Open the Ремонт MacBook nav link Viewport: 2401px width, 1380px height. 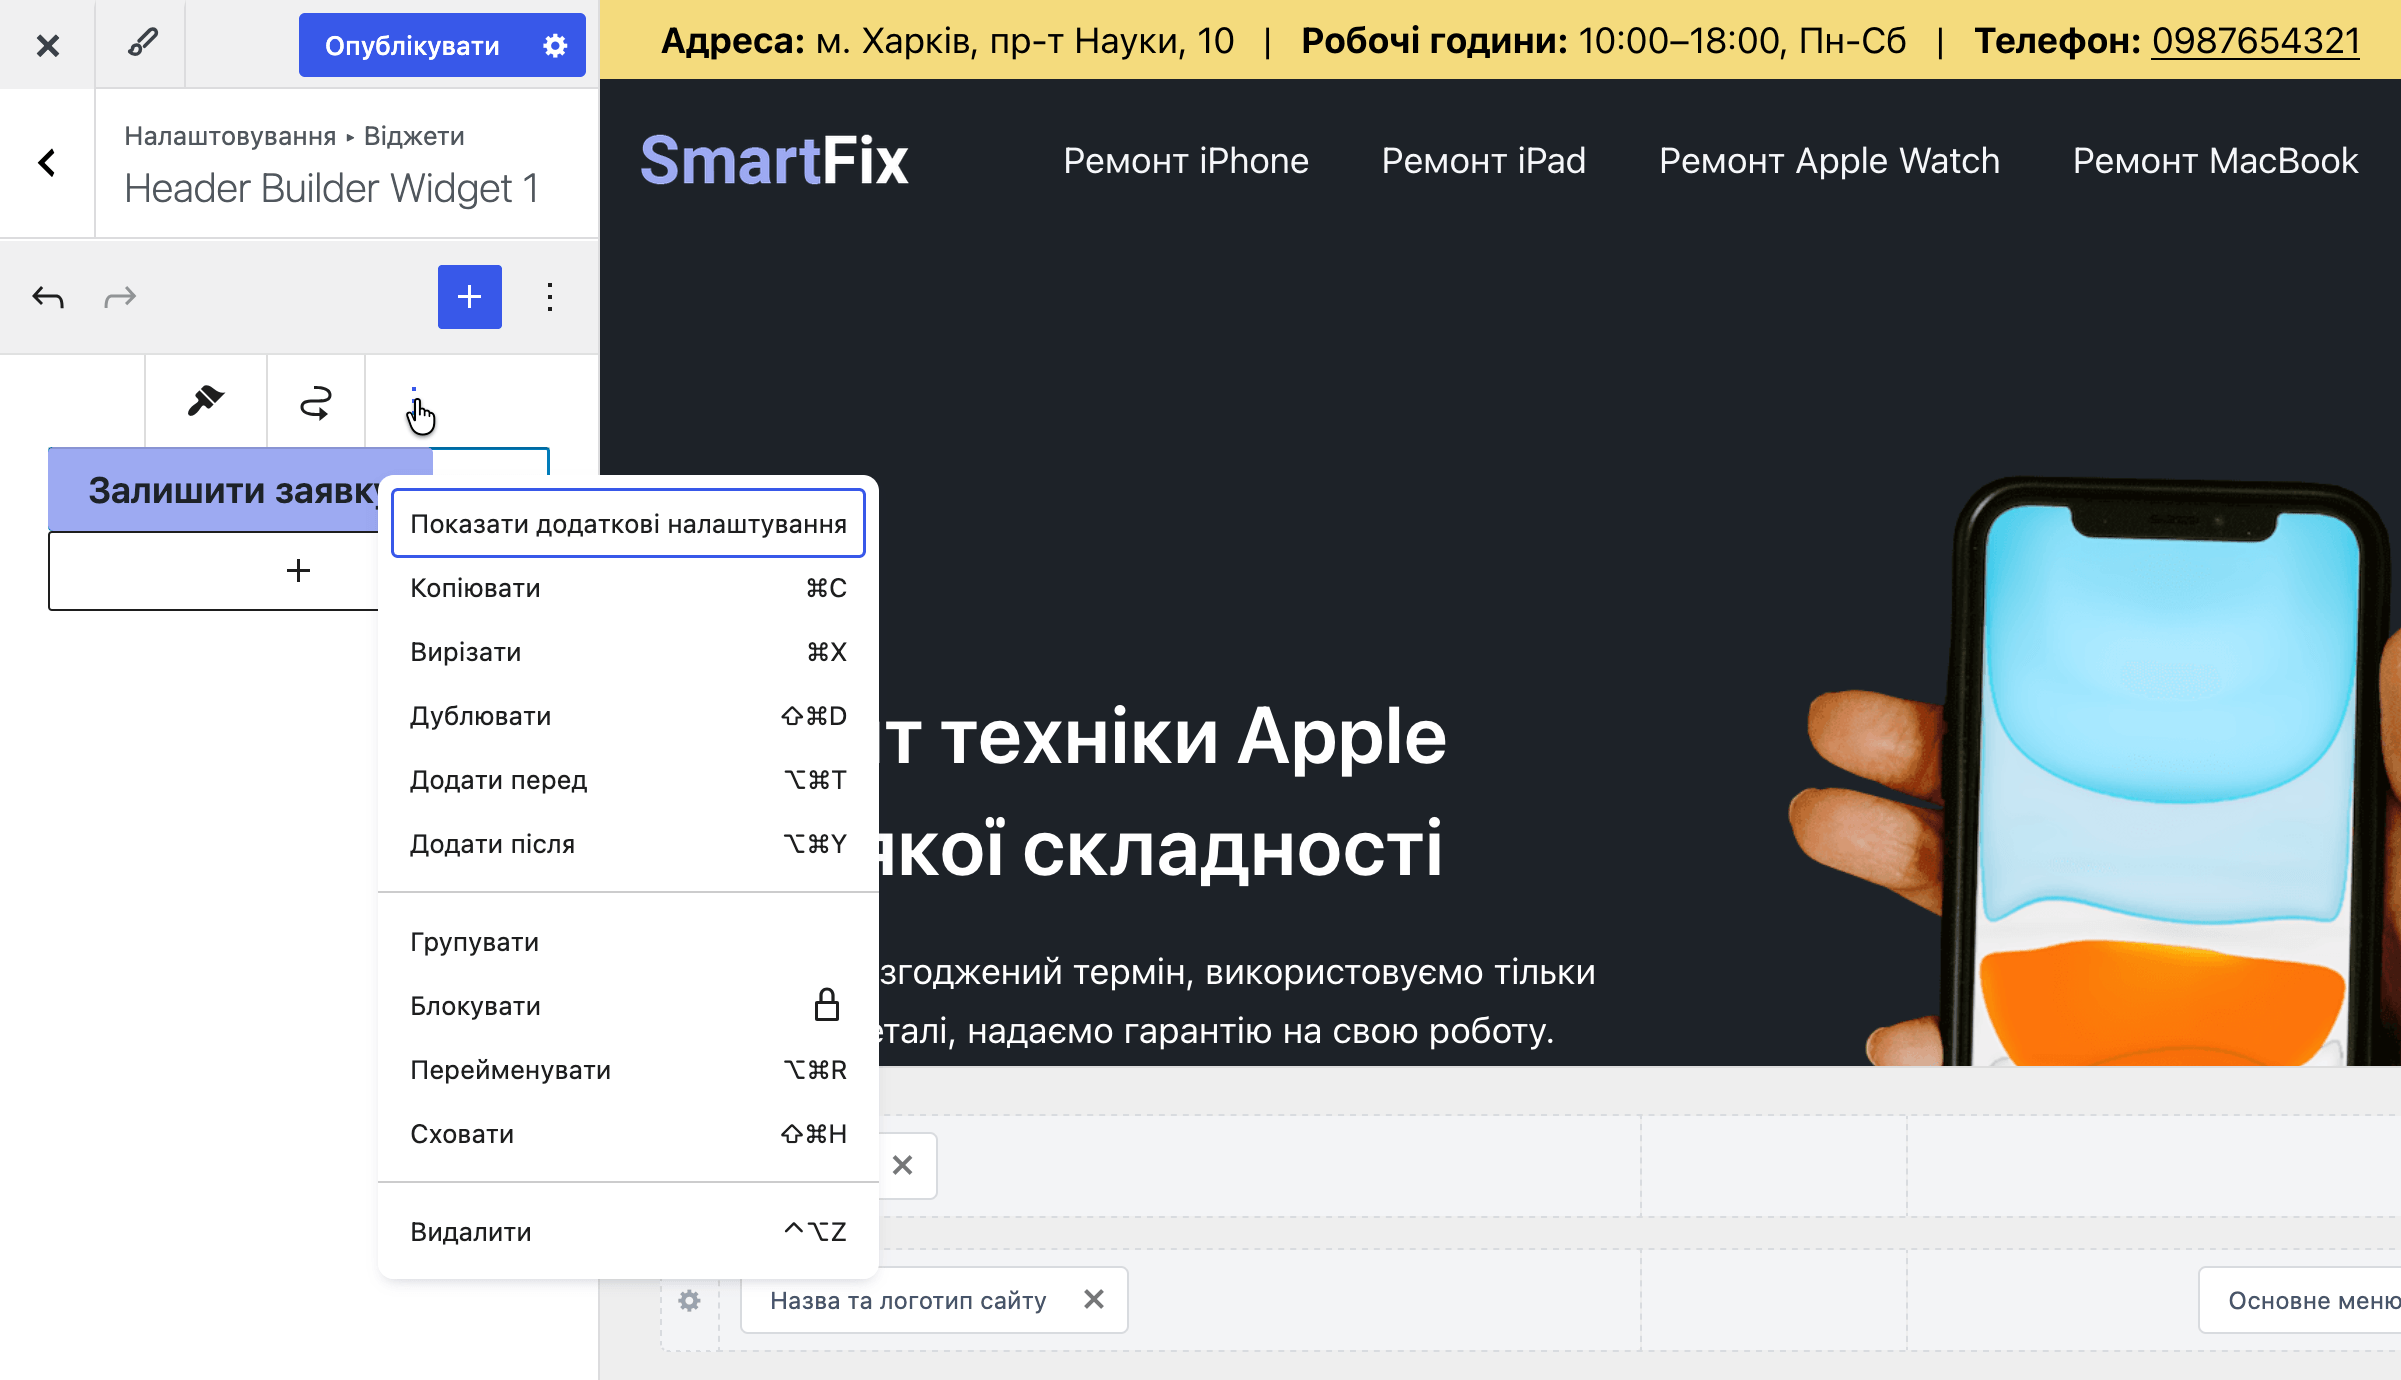(x=2216, y=161)
